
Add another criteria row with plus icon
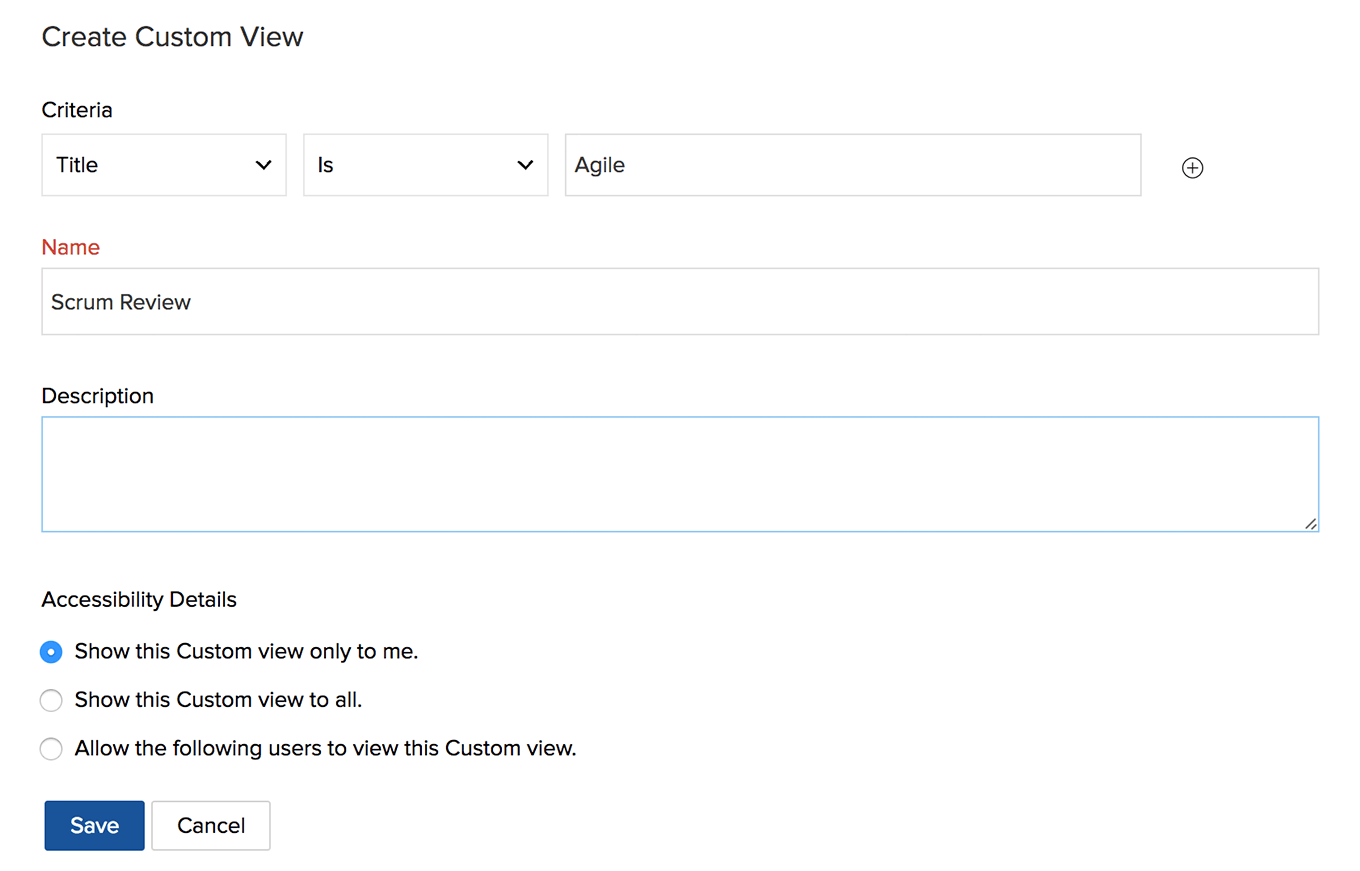1192,168
